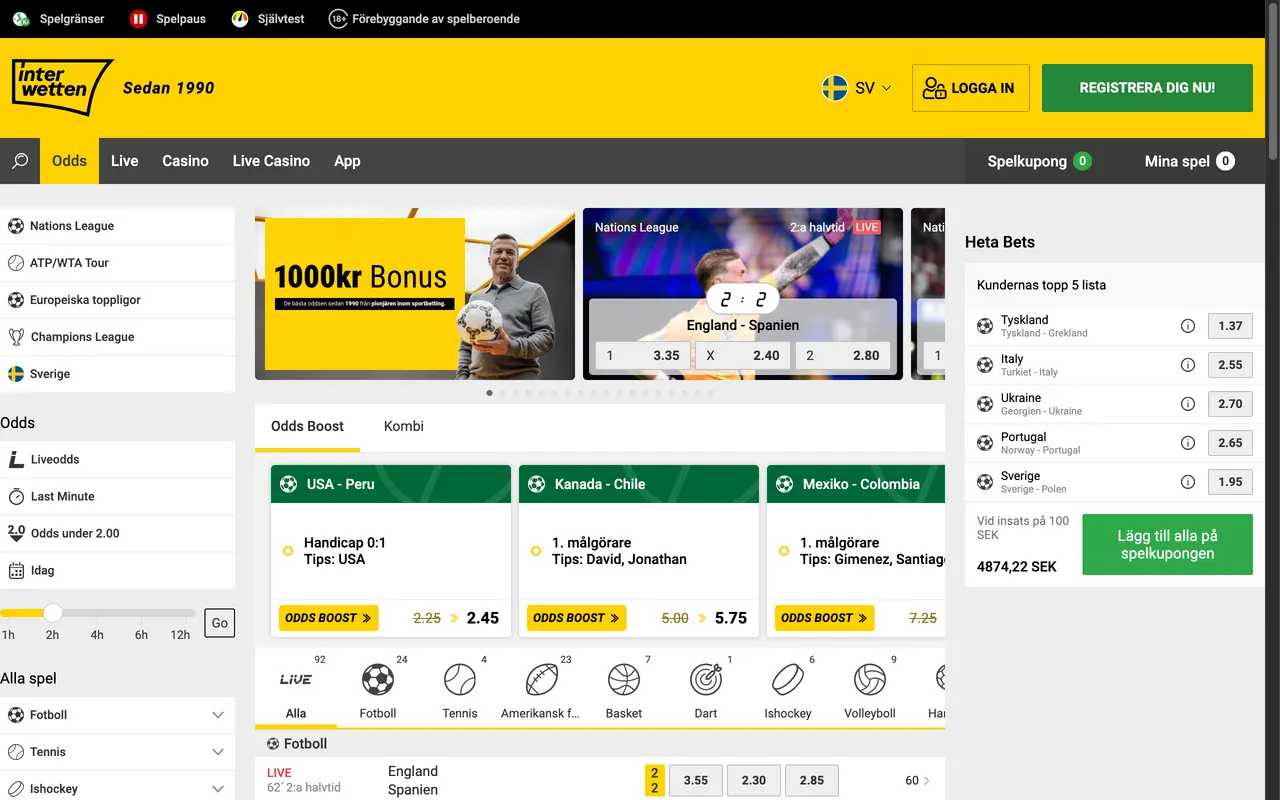
Task: Select banner draw odds X 2.40
Action: tap(743, 355)
